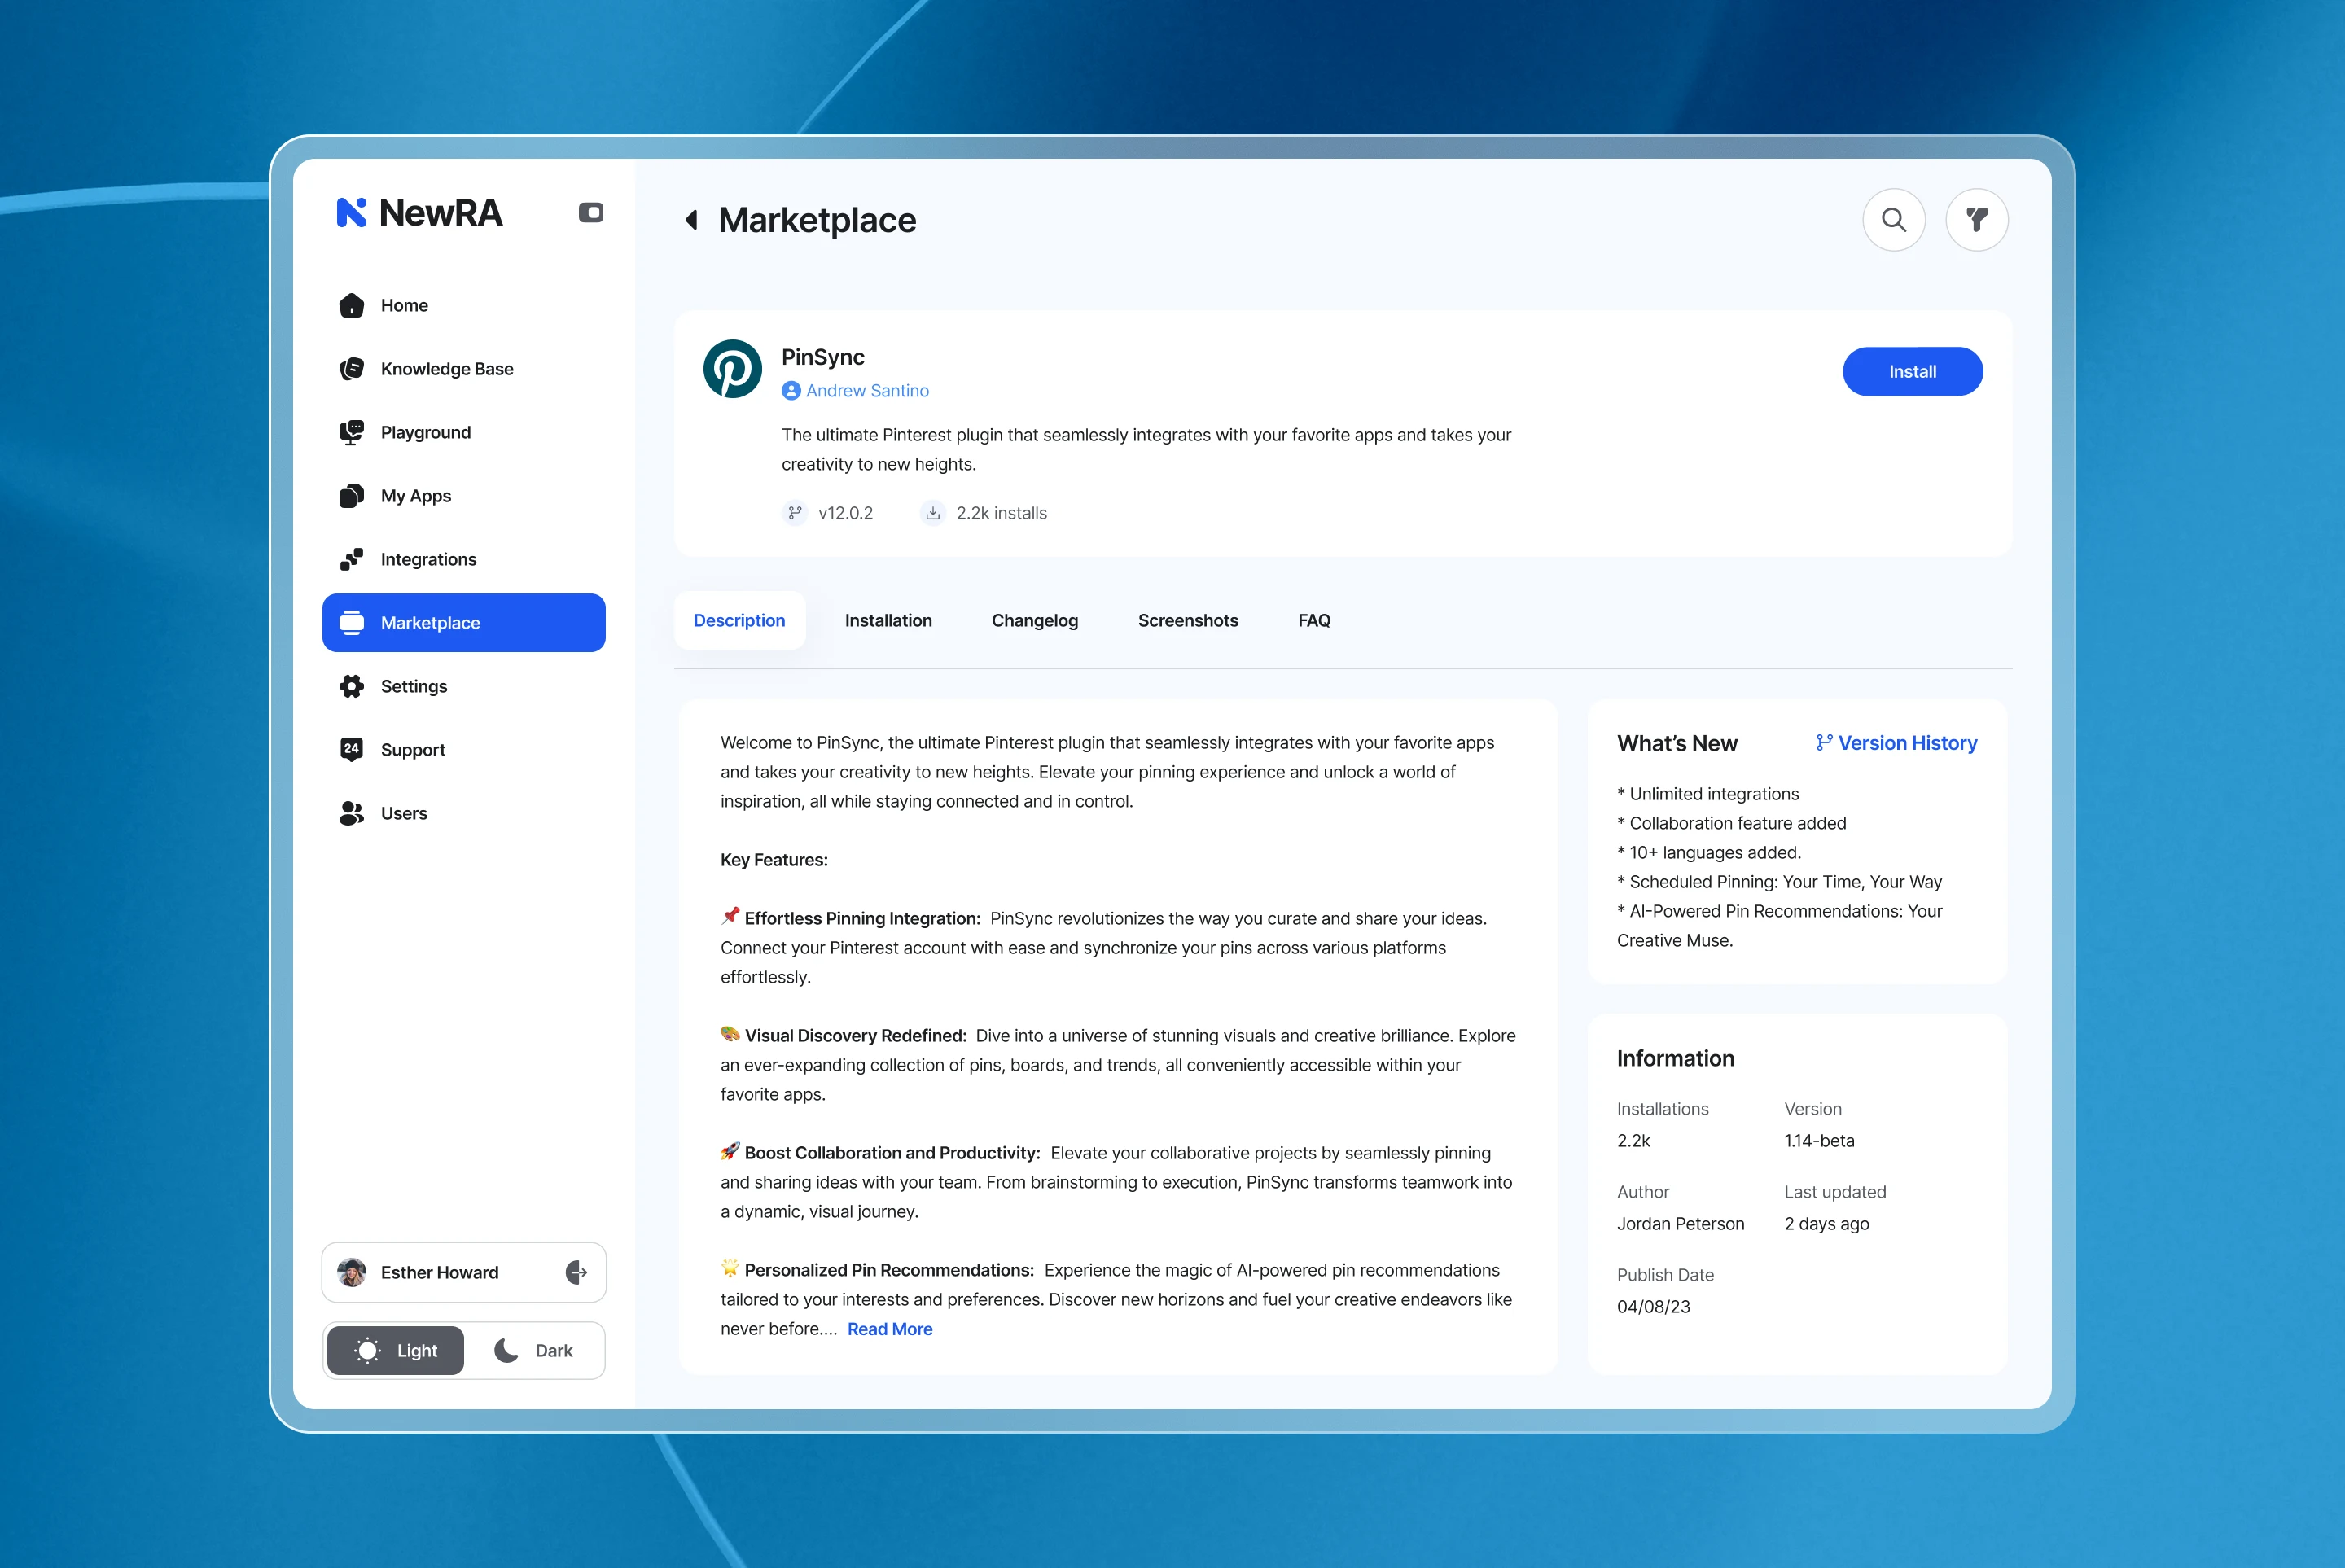Click the Settings gear icon
2345x1568 pixels.
point(351,686)
